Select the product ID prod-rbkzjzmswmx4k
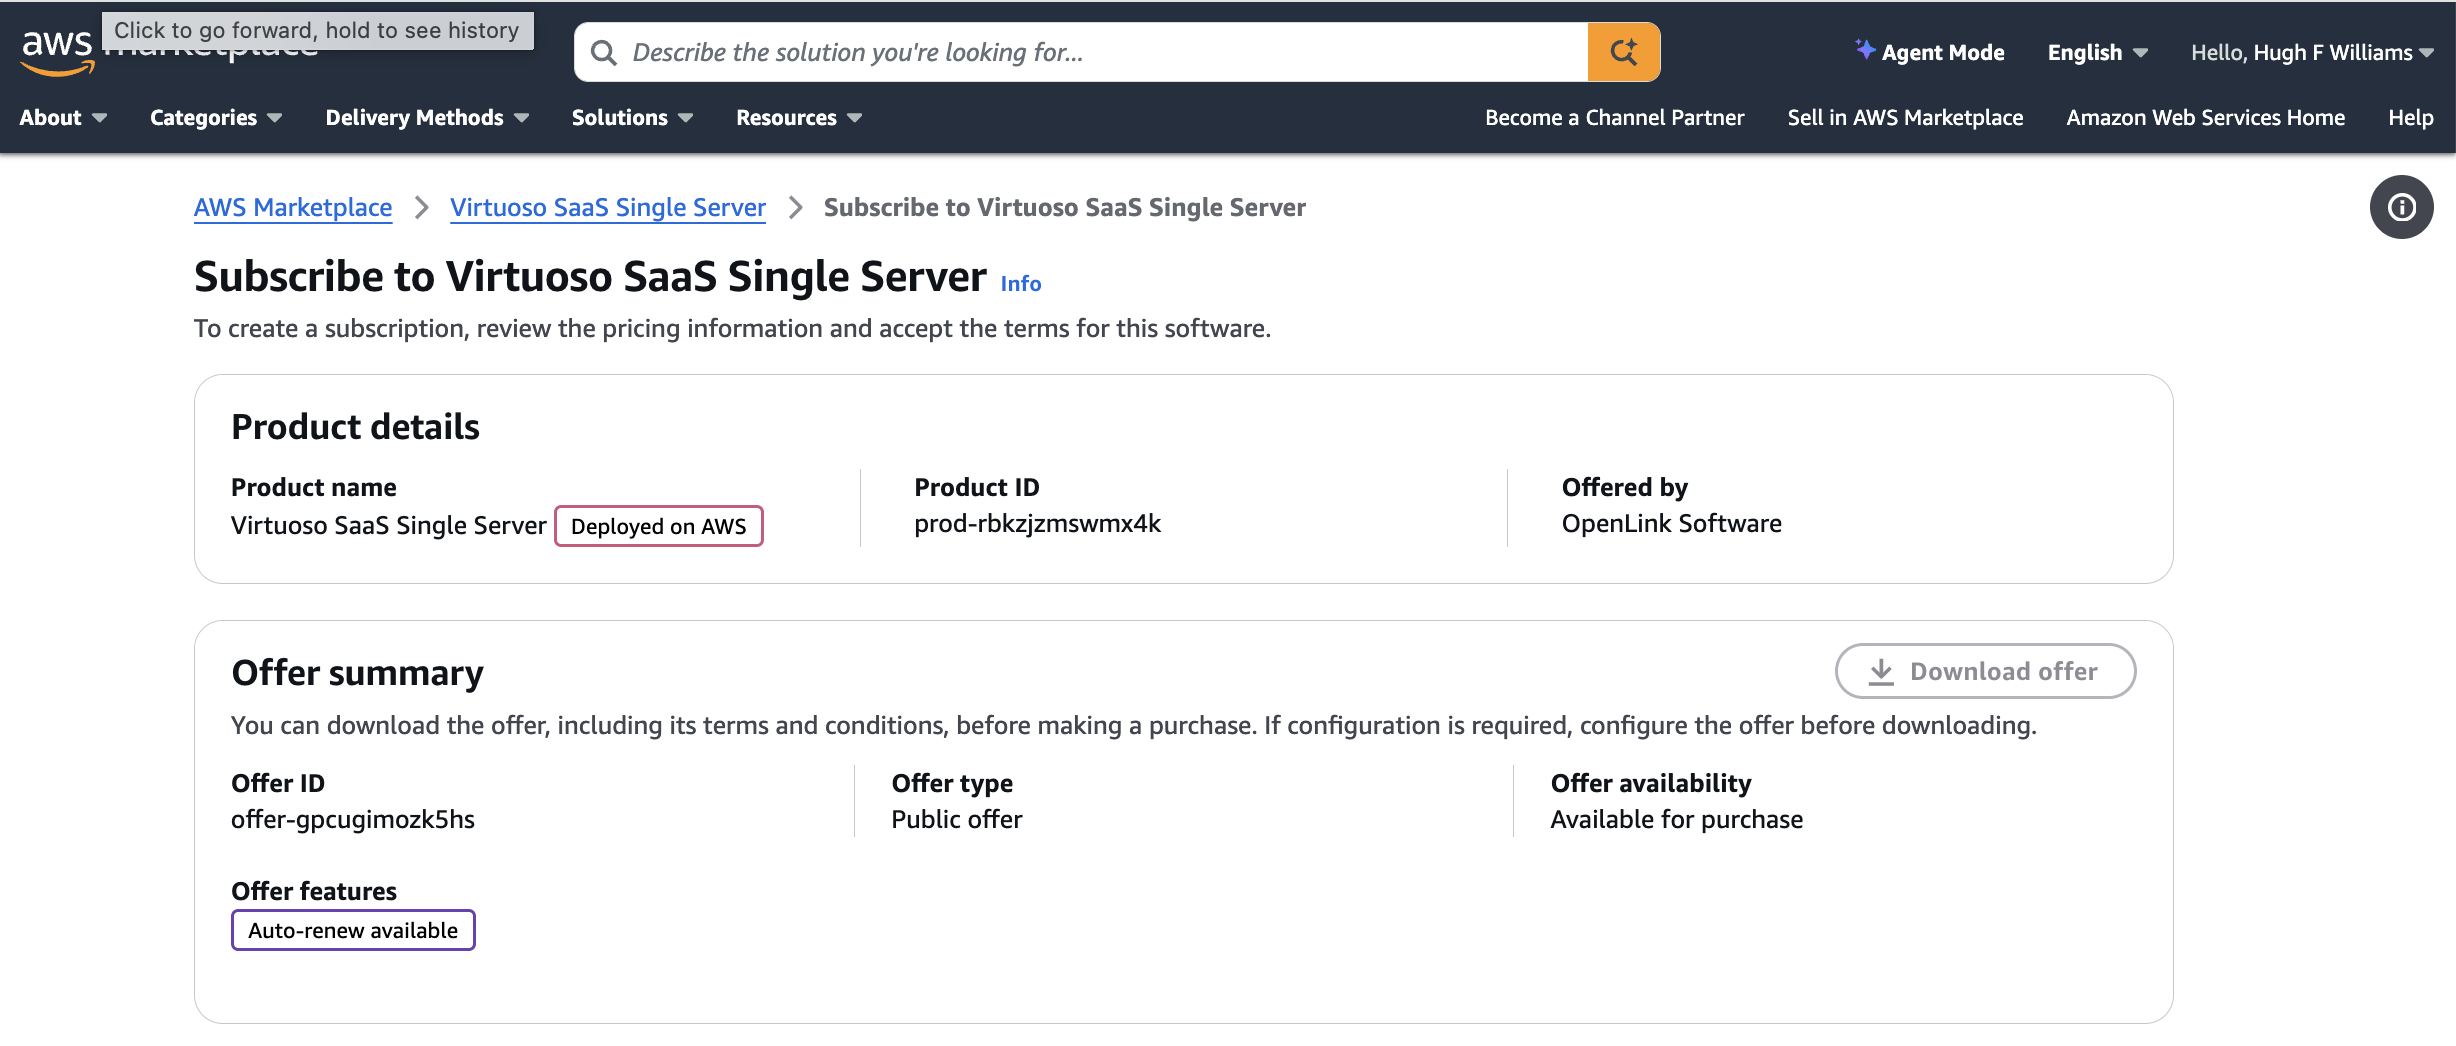The image size is (2456, 1046). [1037, 523]
